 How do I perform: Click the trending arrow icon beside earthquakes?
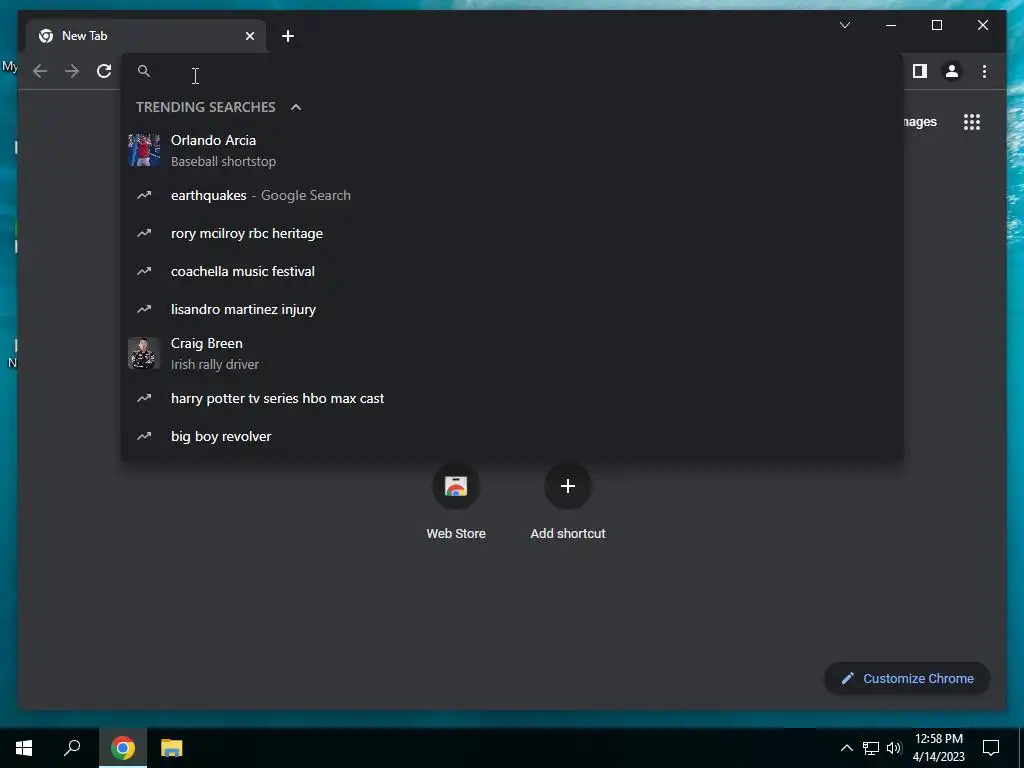coord(144,195)
